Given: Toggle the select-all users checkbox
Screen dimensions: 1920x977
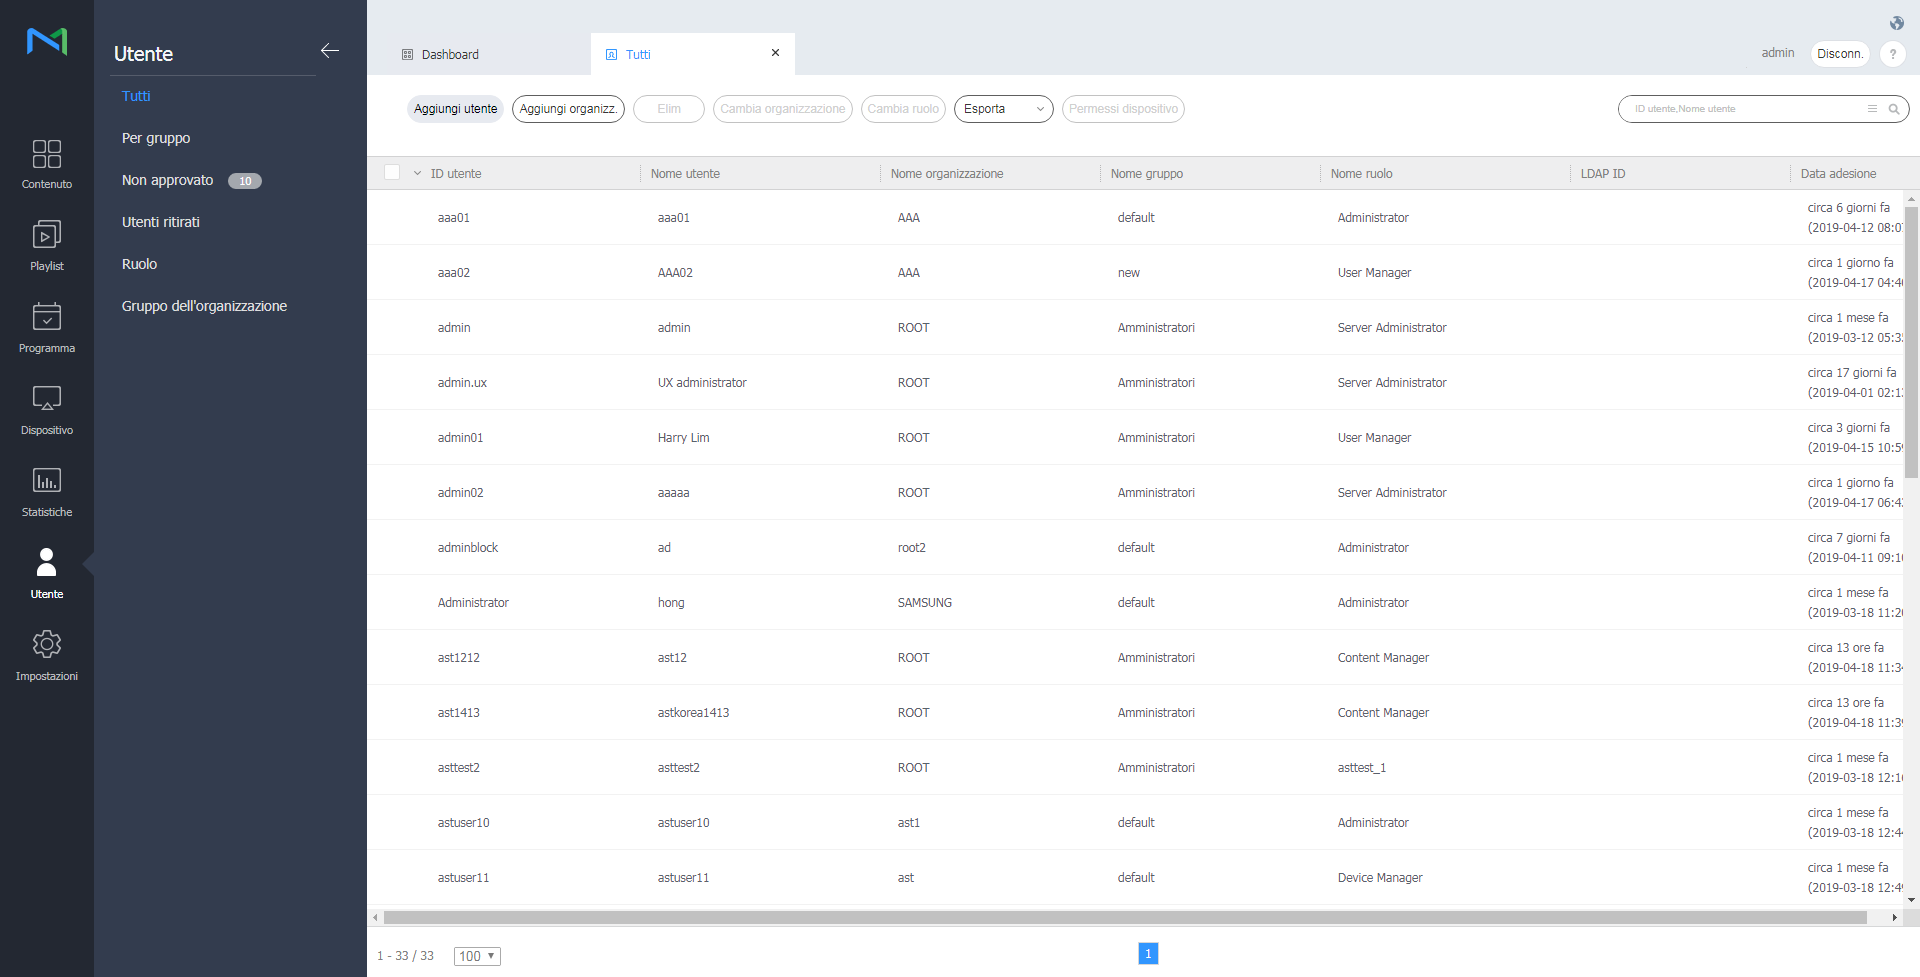Looking at the screenshot, I should pos(392,173).
